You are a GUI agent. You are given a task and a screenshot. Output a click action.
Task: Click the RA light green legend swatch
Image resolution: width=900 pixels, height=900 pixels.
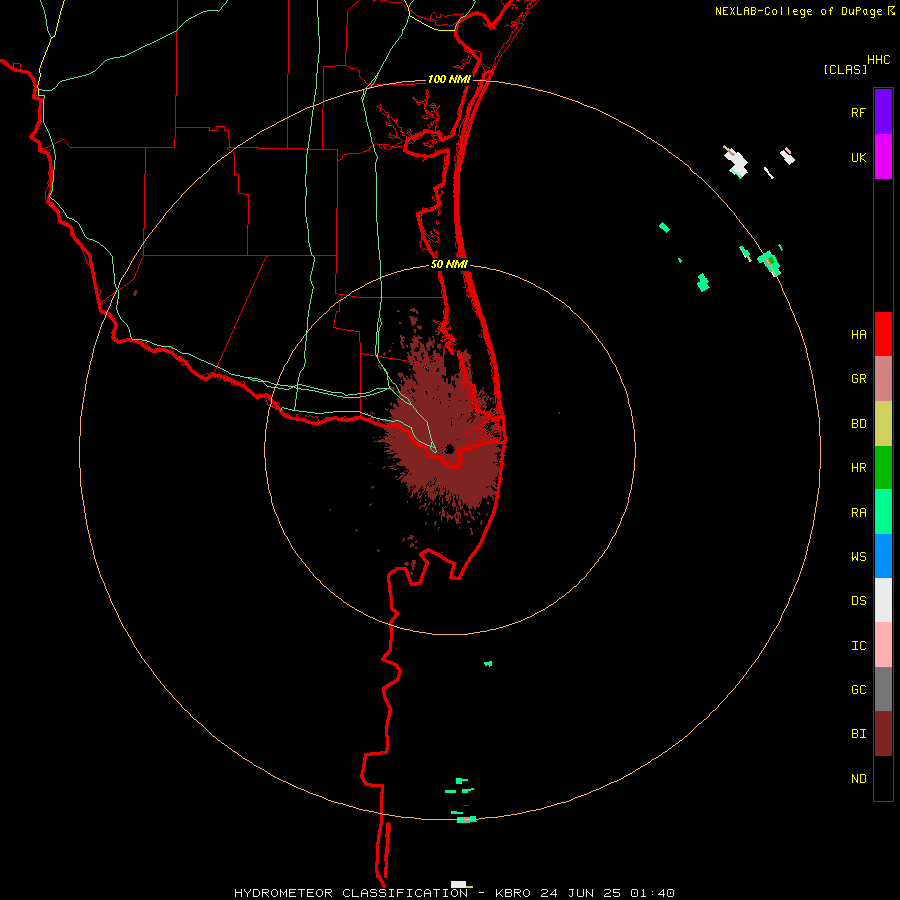tap(883, 512)
